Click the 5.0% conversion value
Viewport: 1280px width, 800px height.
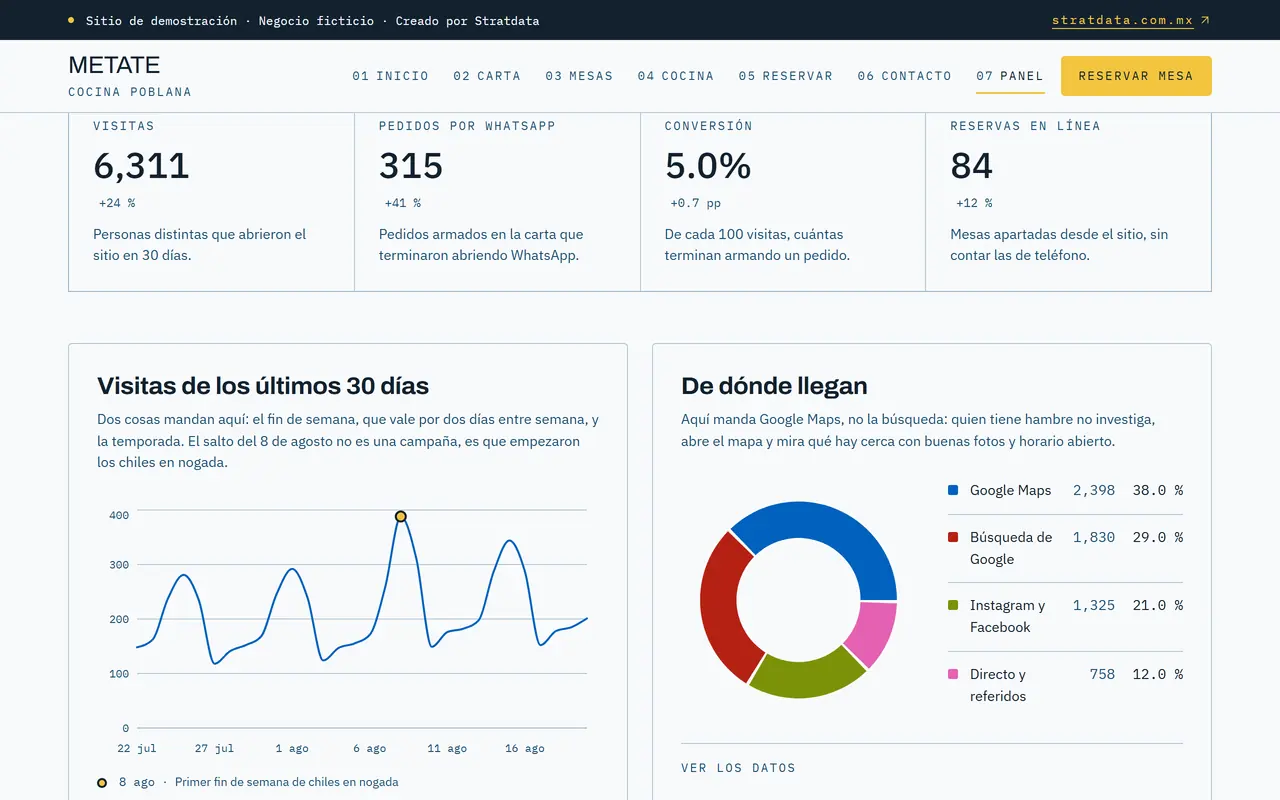pos(708,166)
